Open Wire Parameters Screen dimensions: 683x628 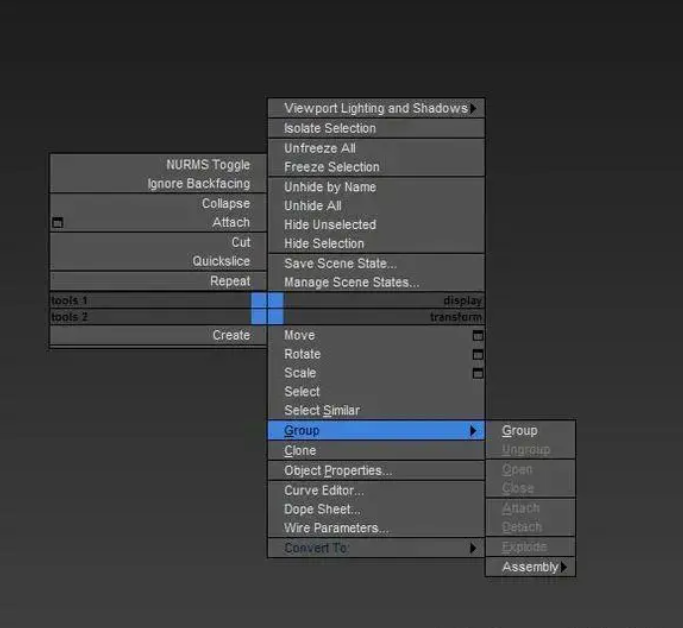(x=336, y=528)
